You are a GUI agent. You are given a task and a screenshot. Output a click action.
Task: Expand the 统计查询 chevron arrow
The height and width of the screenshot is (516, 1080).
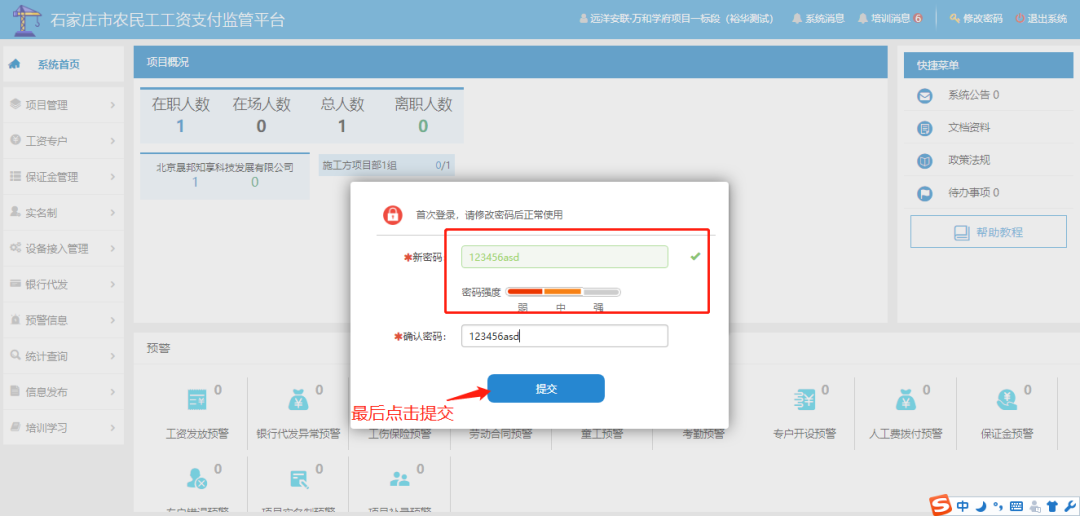112,356
